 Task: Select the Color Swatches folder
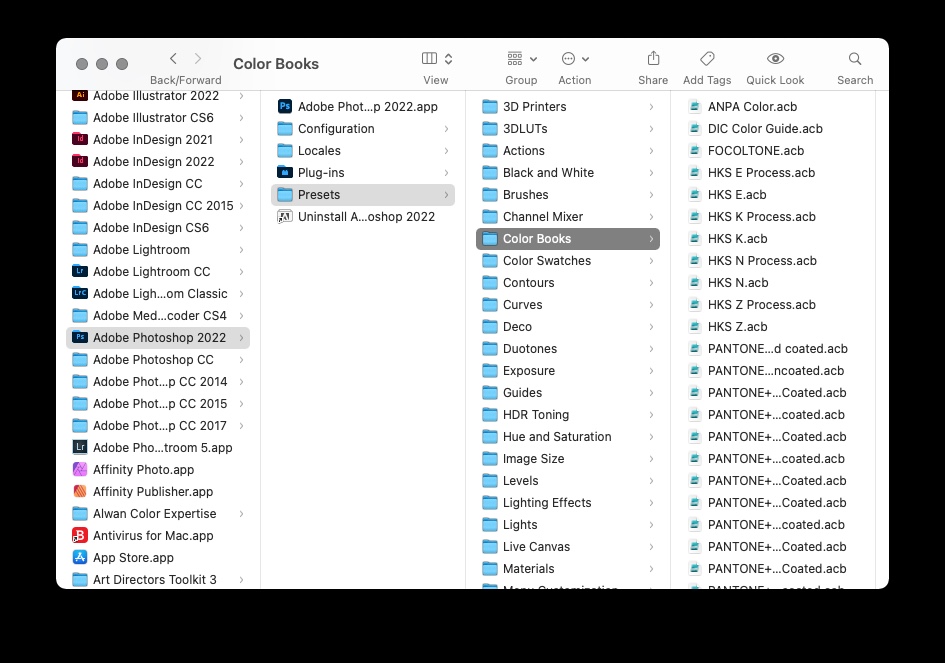coord(568,260)
